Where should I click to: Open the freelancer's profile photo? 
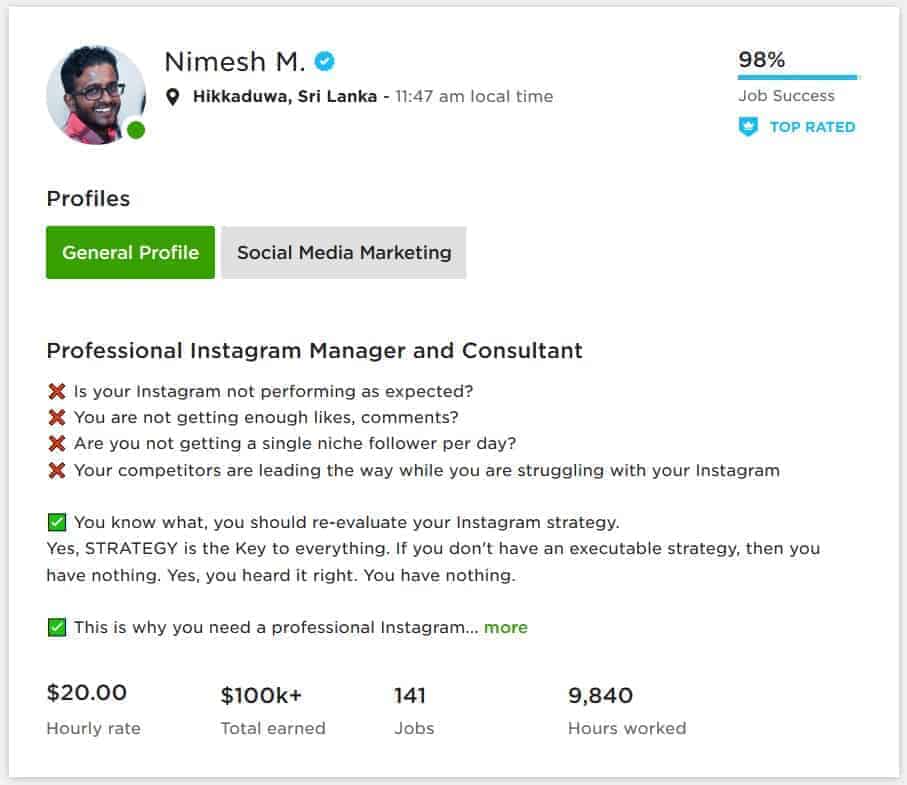[x=94, y=95]
